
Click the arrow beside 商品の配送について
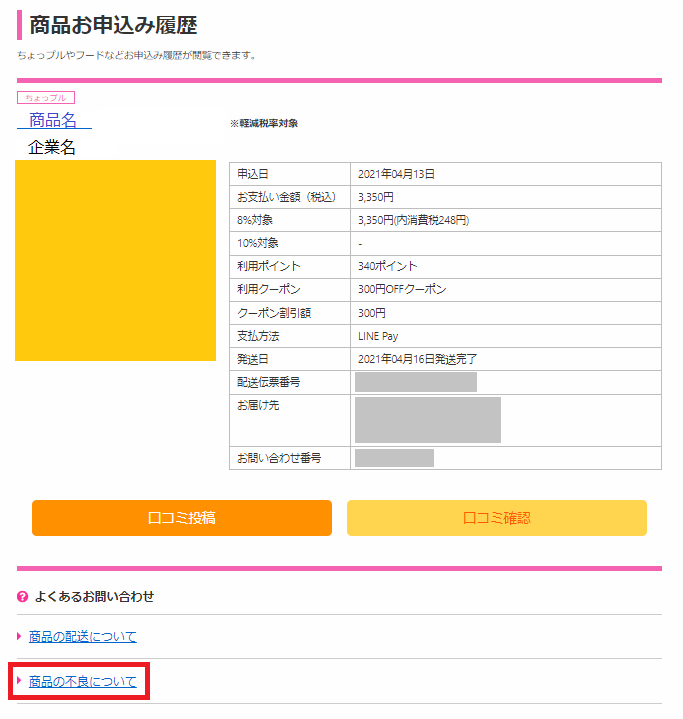coord(19,636)
